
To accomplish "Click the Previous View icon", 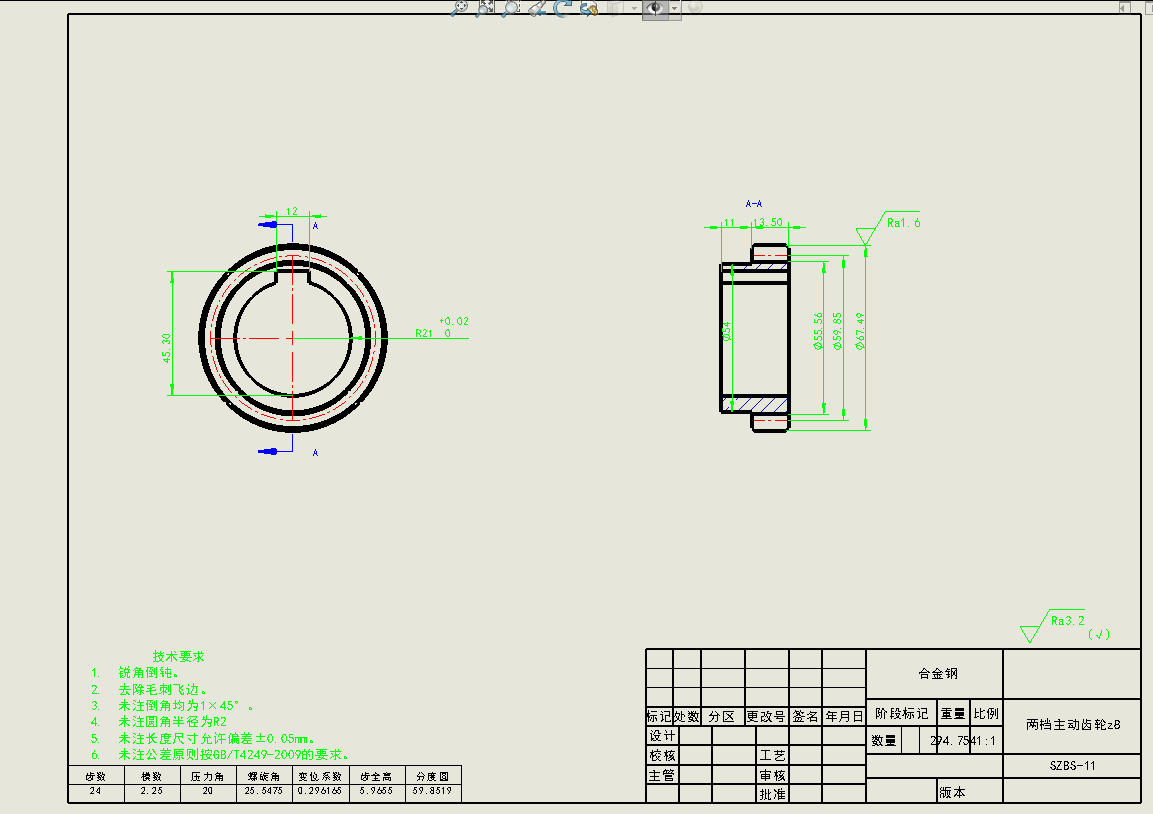I will [537, 8].
